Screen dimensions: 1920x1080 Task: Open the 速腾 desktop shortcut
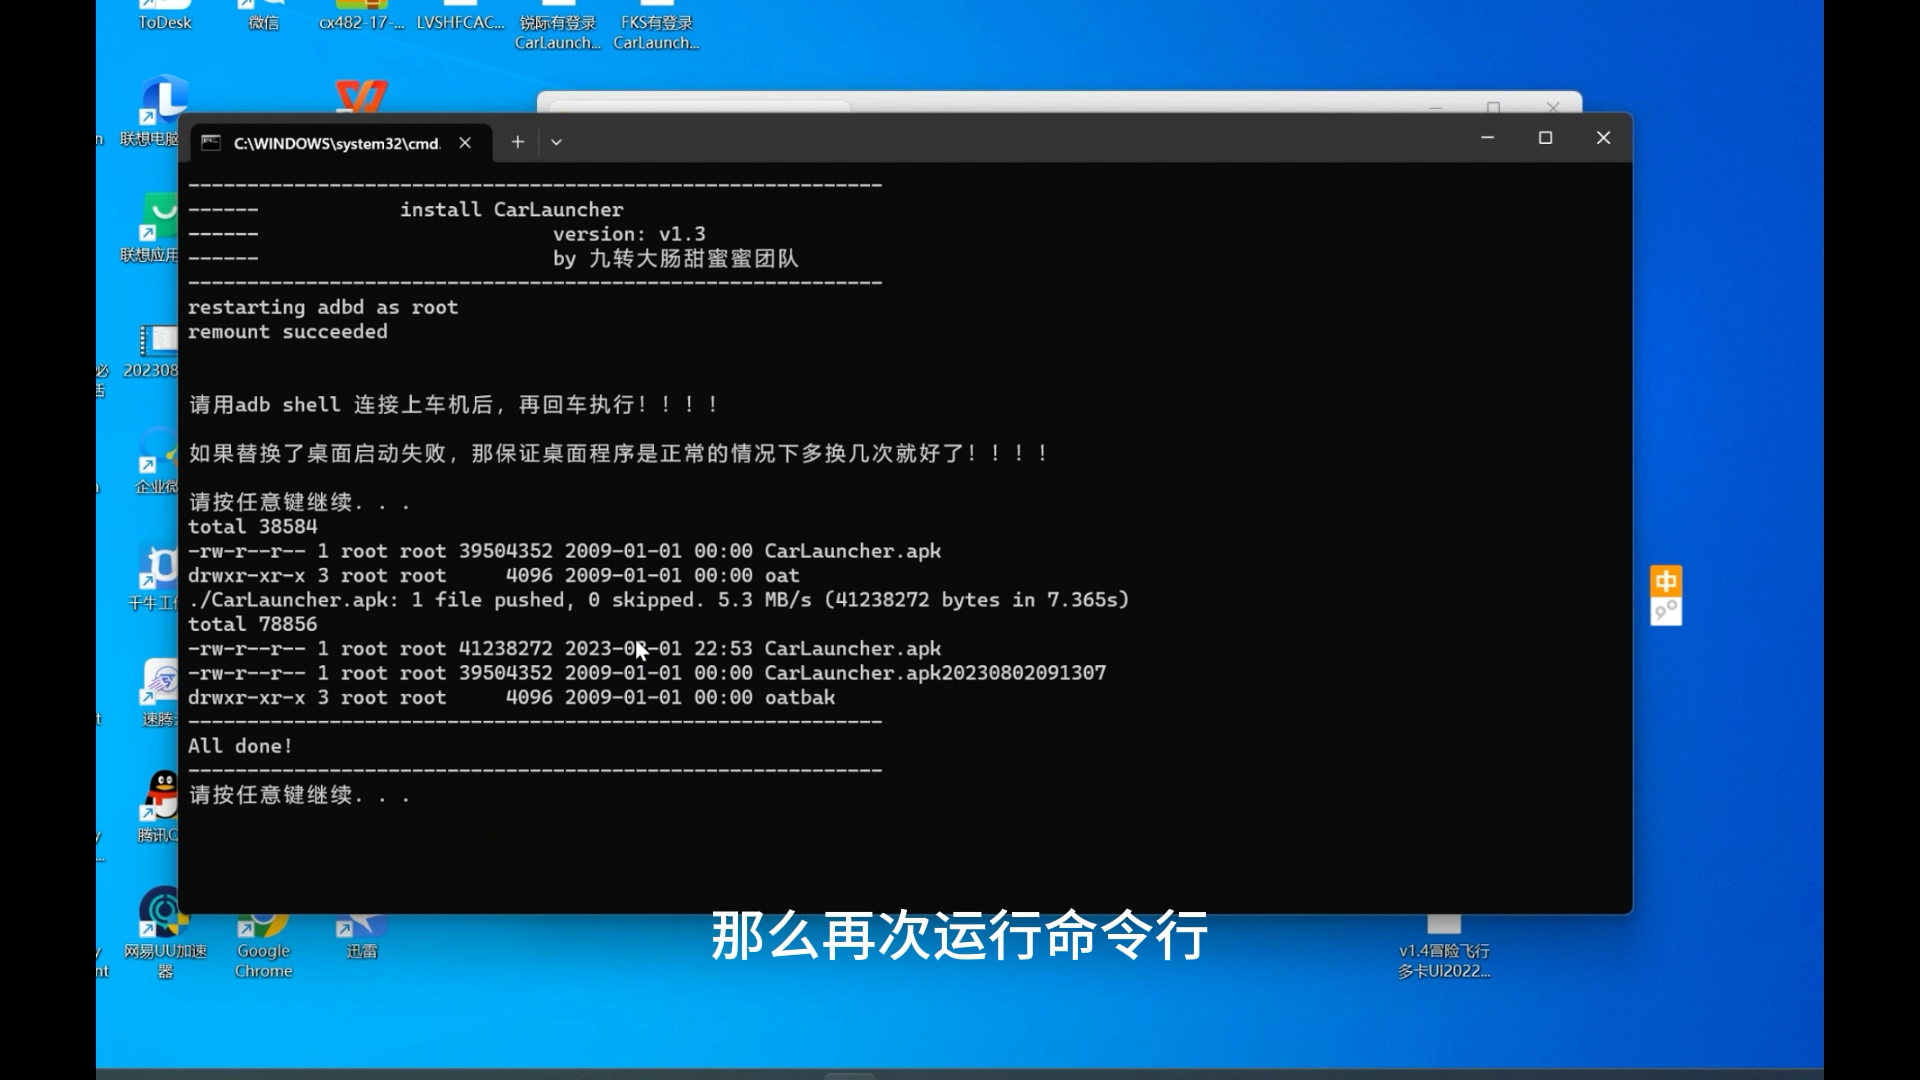click(x=160, y=693)
